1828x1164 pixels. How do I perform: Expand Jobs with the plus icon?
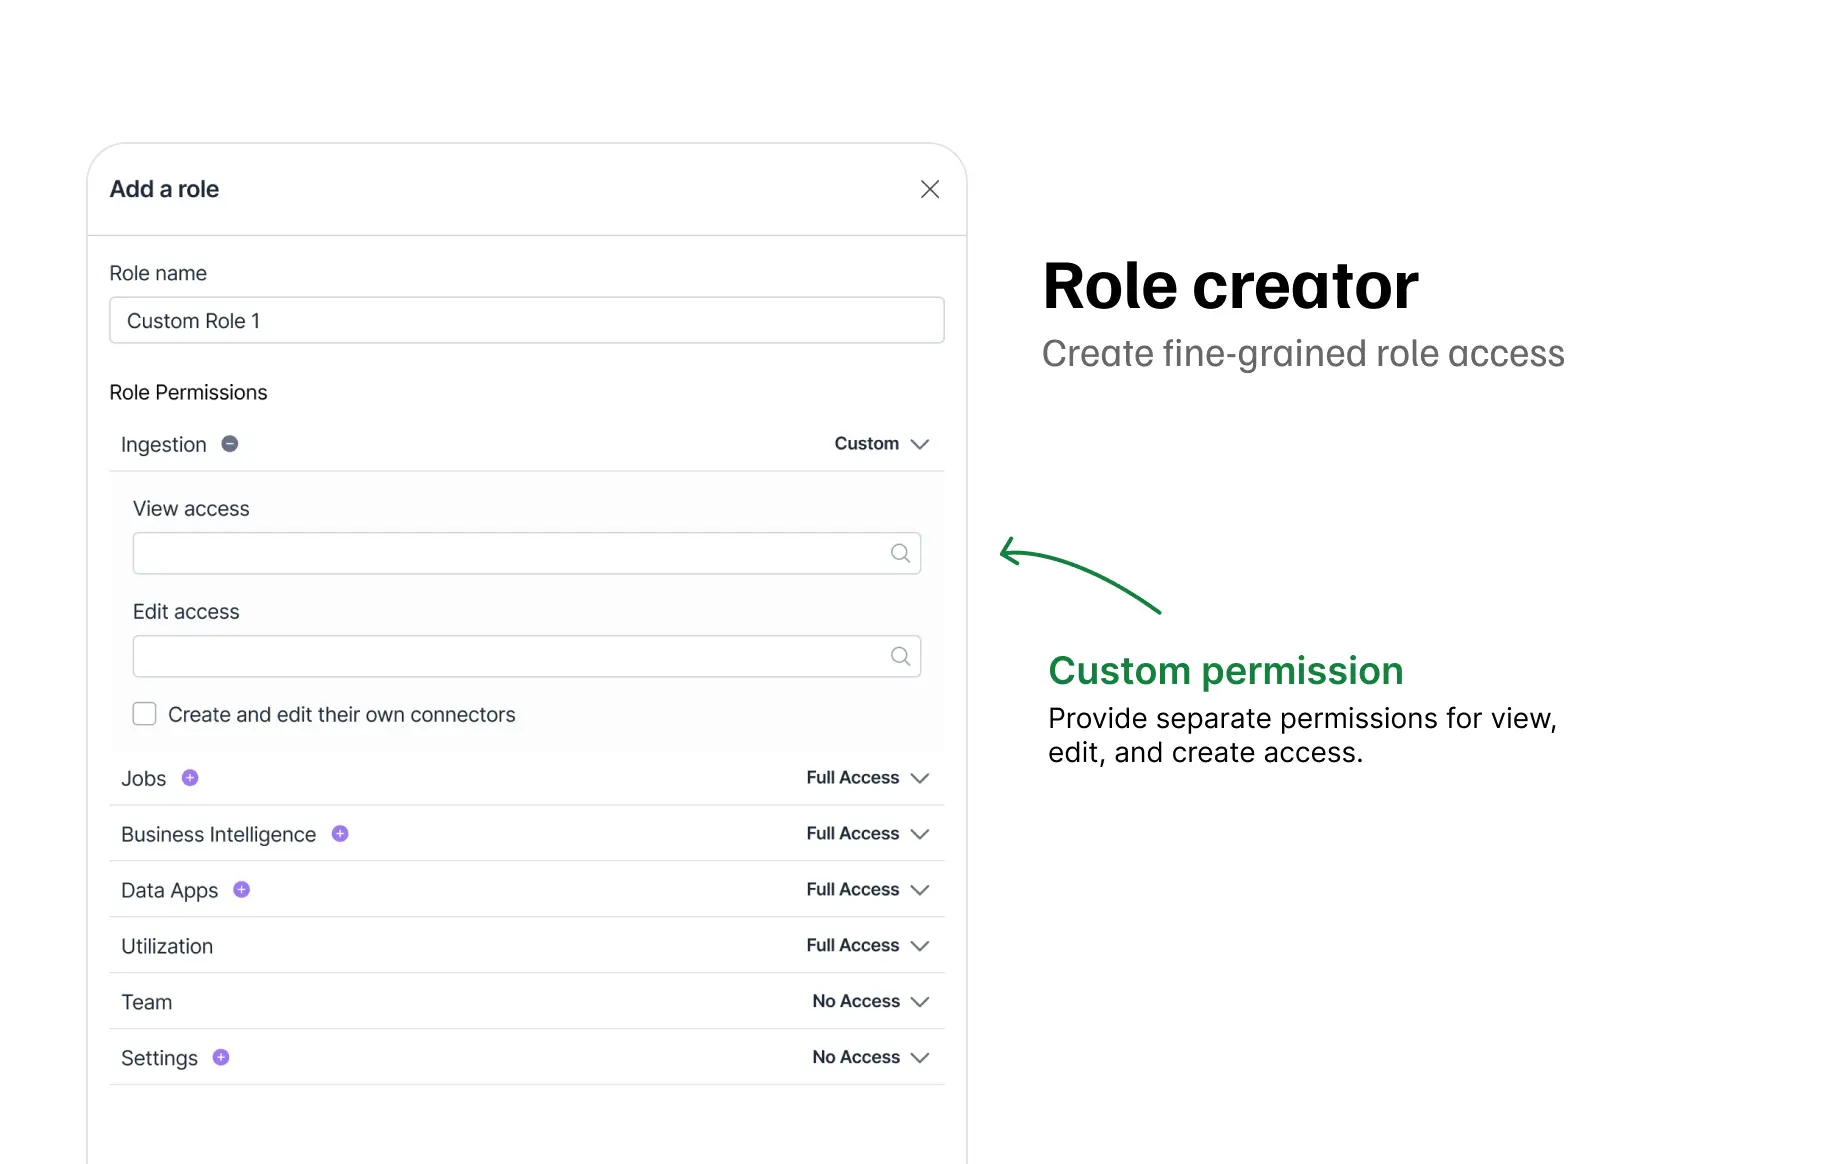(x=190, y=778)
